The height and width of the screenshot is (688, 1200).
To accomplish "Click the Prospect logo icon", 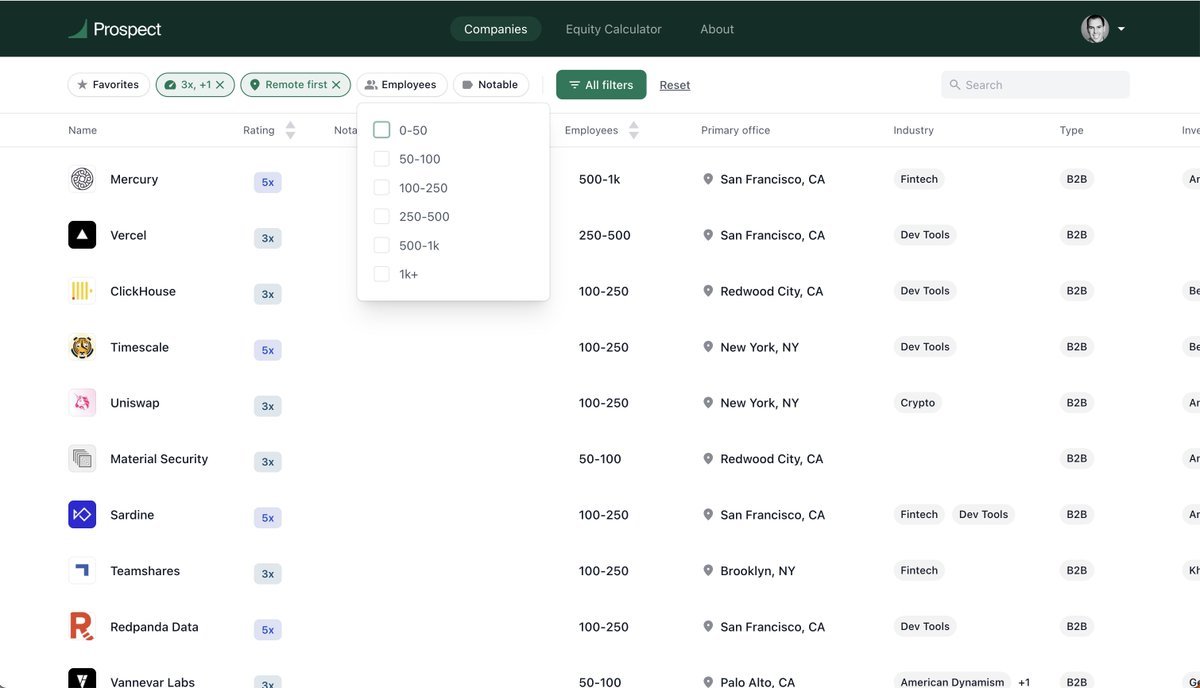I will coord(78,29).
